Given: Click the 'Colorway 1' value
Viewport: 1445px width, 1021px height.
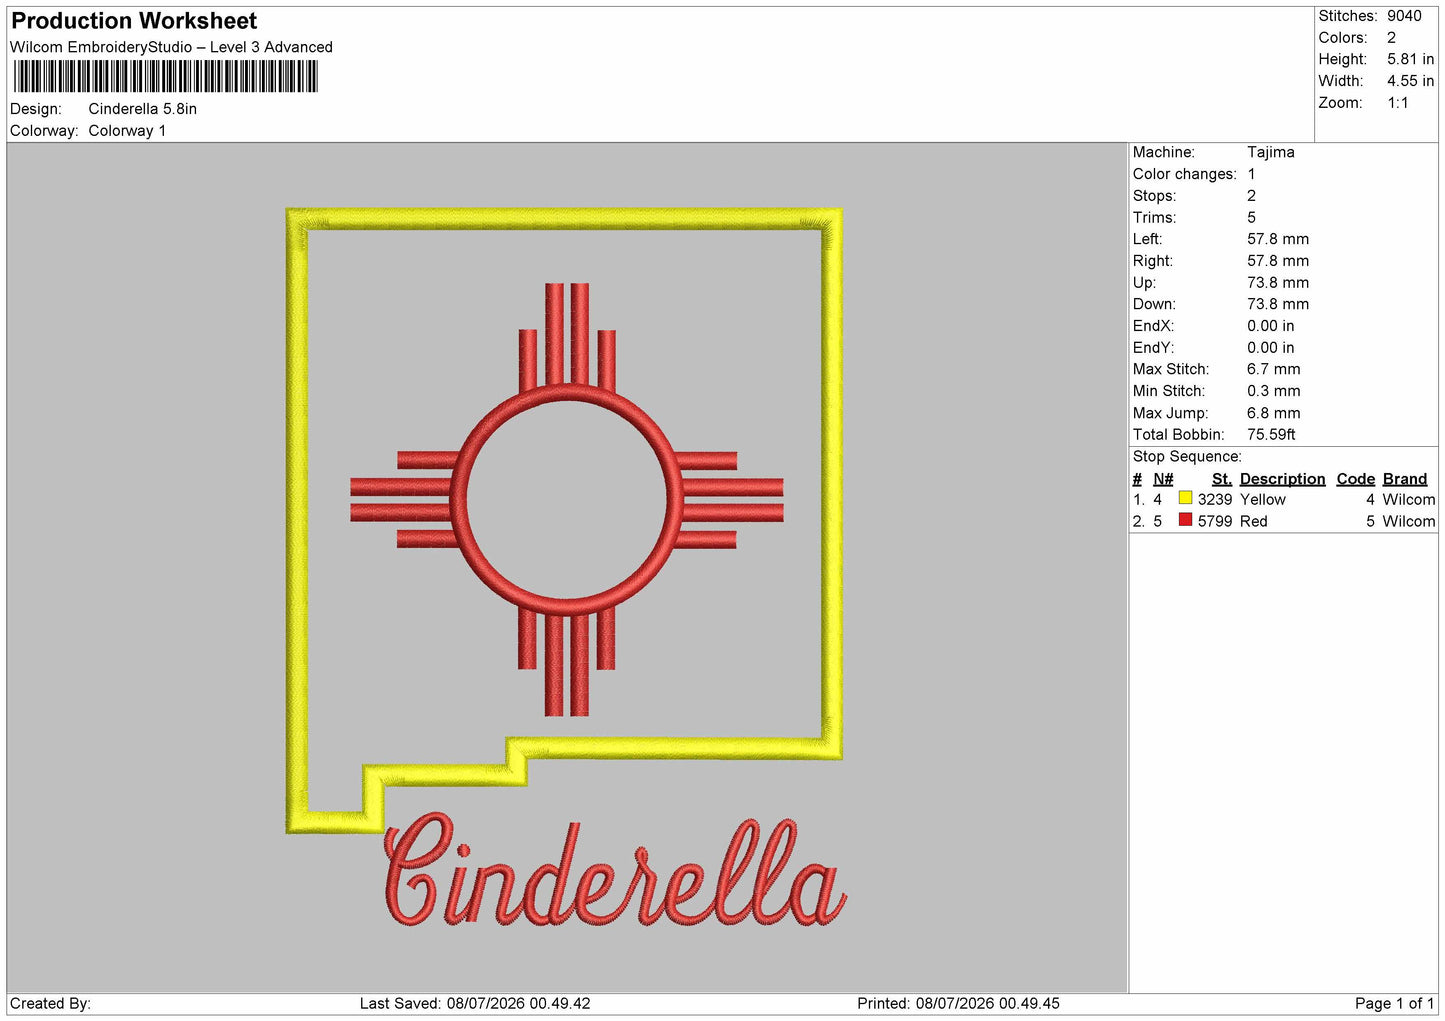Looking at the screenshot, I should [127, 131].
